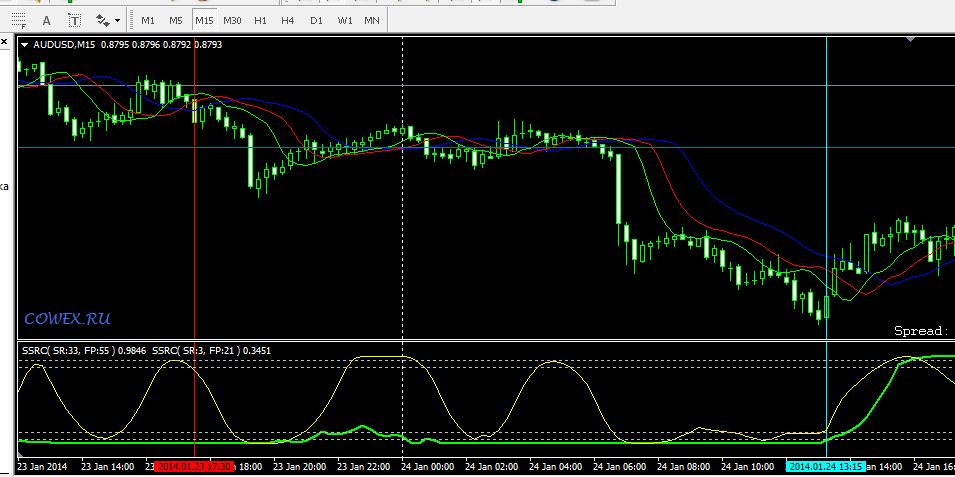Click the SSRC( SR:3, FP:21 ) indicator label
The height and width of the screenshot is (477, 955).
[x=197, y=350]
